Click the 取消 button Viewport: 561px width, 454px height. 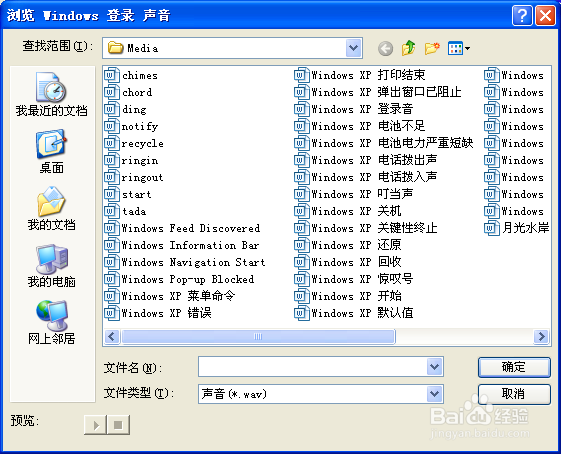tap(514, 394)
